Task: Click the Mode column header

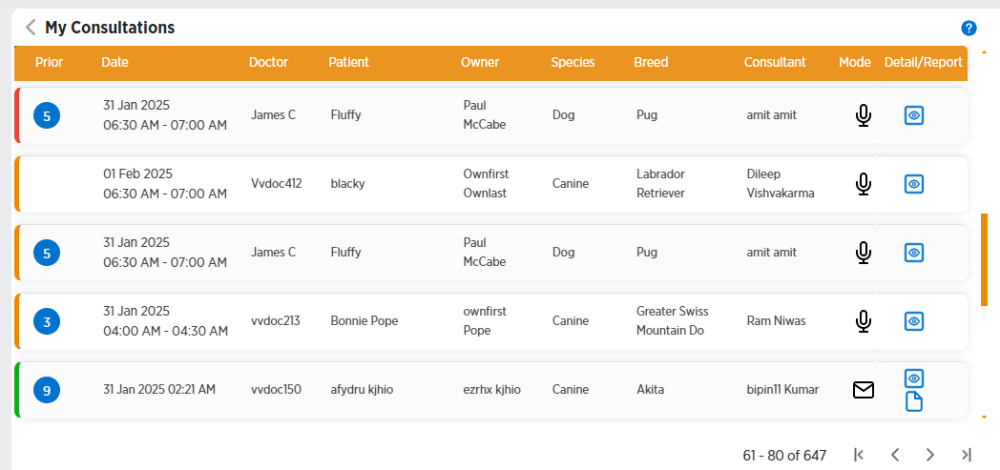Action: click(x=855, y=62)
